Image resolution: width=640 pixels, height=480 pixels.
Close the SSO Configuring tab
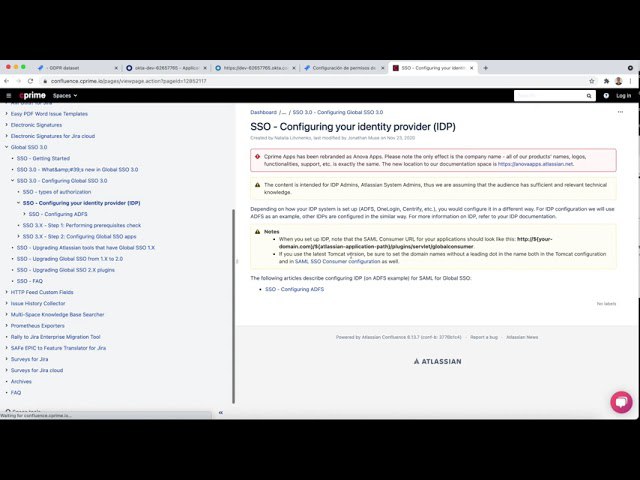coord(471,68)
